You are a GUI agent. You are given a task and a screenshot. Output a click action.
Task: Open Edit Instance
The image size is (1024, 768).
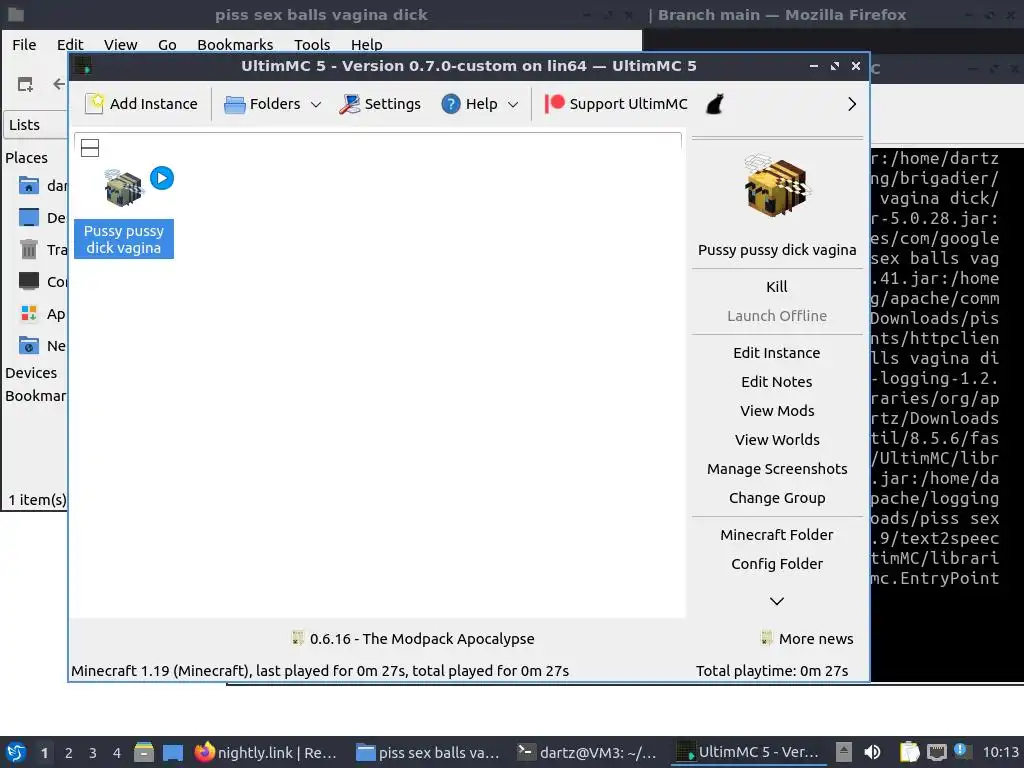776,353
